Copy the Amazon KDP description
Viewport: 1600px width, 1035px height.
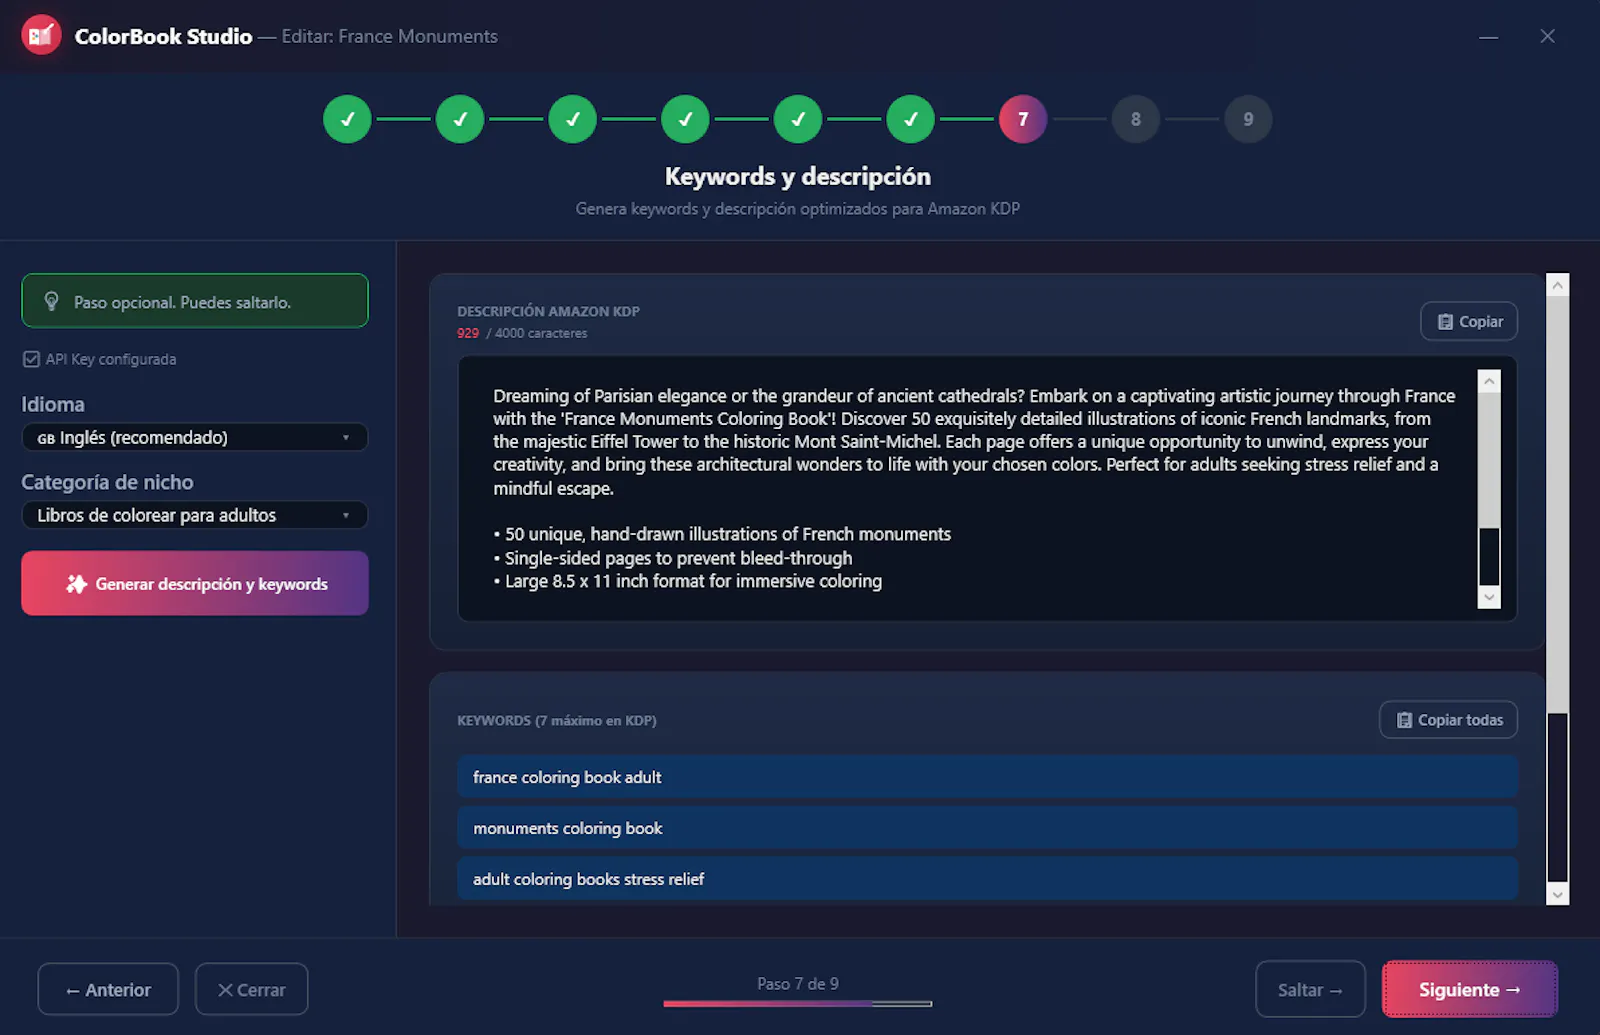click(x=1469, y=321)
